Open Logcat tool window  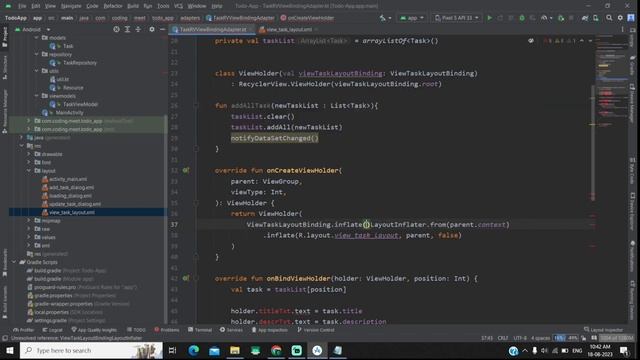pyautogui.click(x=52, y=330)
